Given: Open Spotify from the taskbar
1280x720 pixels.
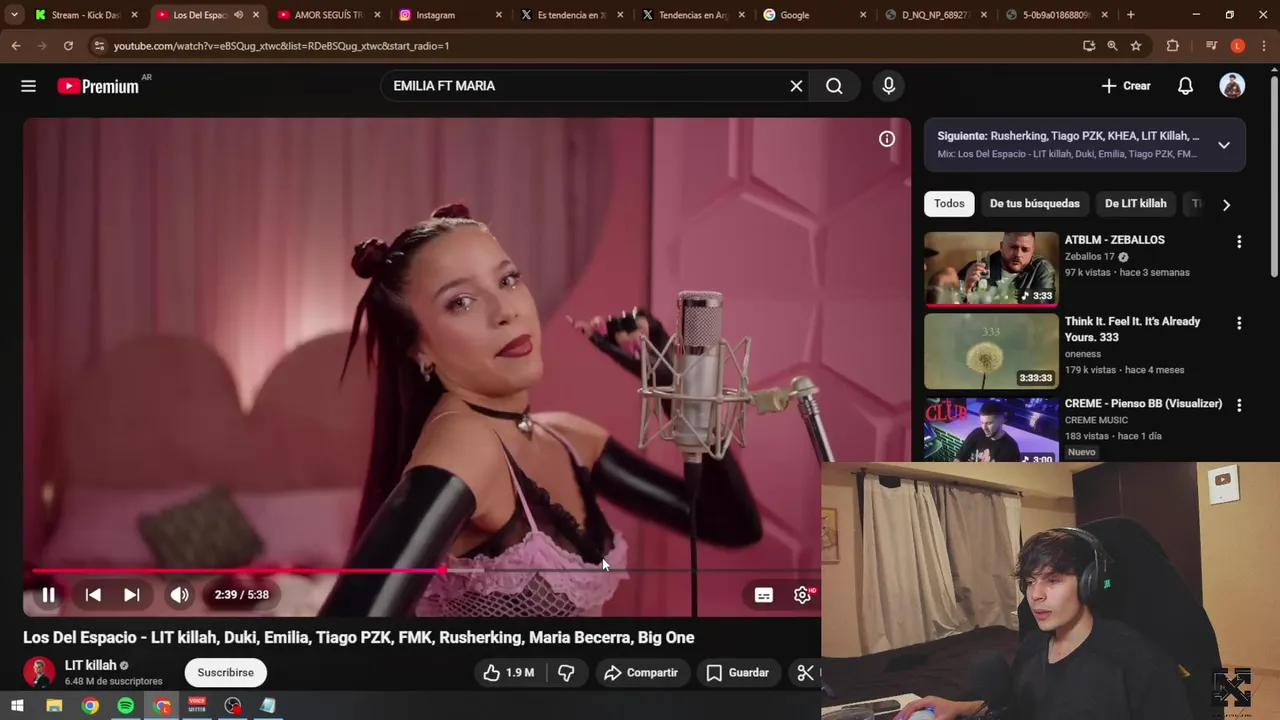Looking at the screenshot, I should pos(126,706).
